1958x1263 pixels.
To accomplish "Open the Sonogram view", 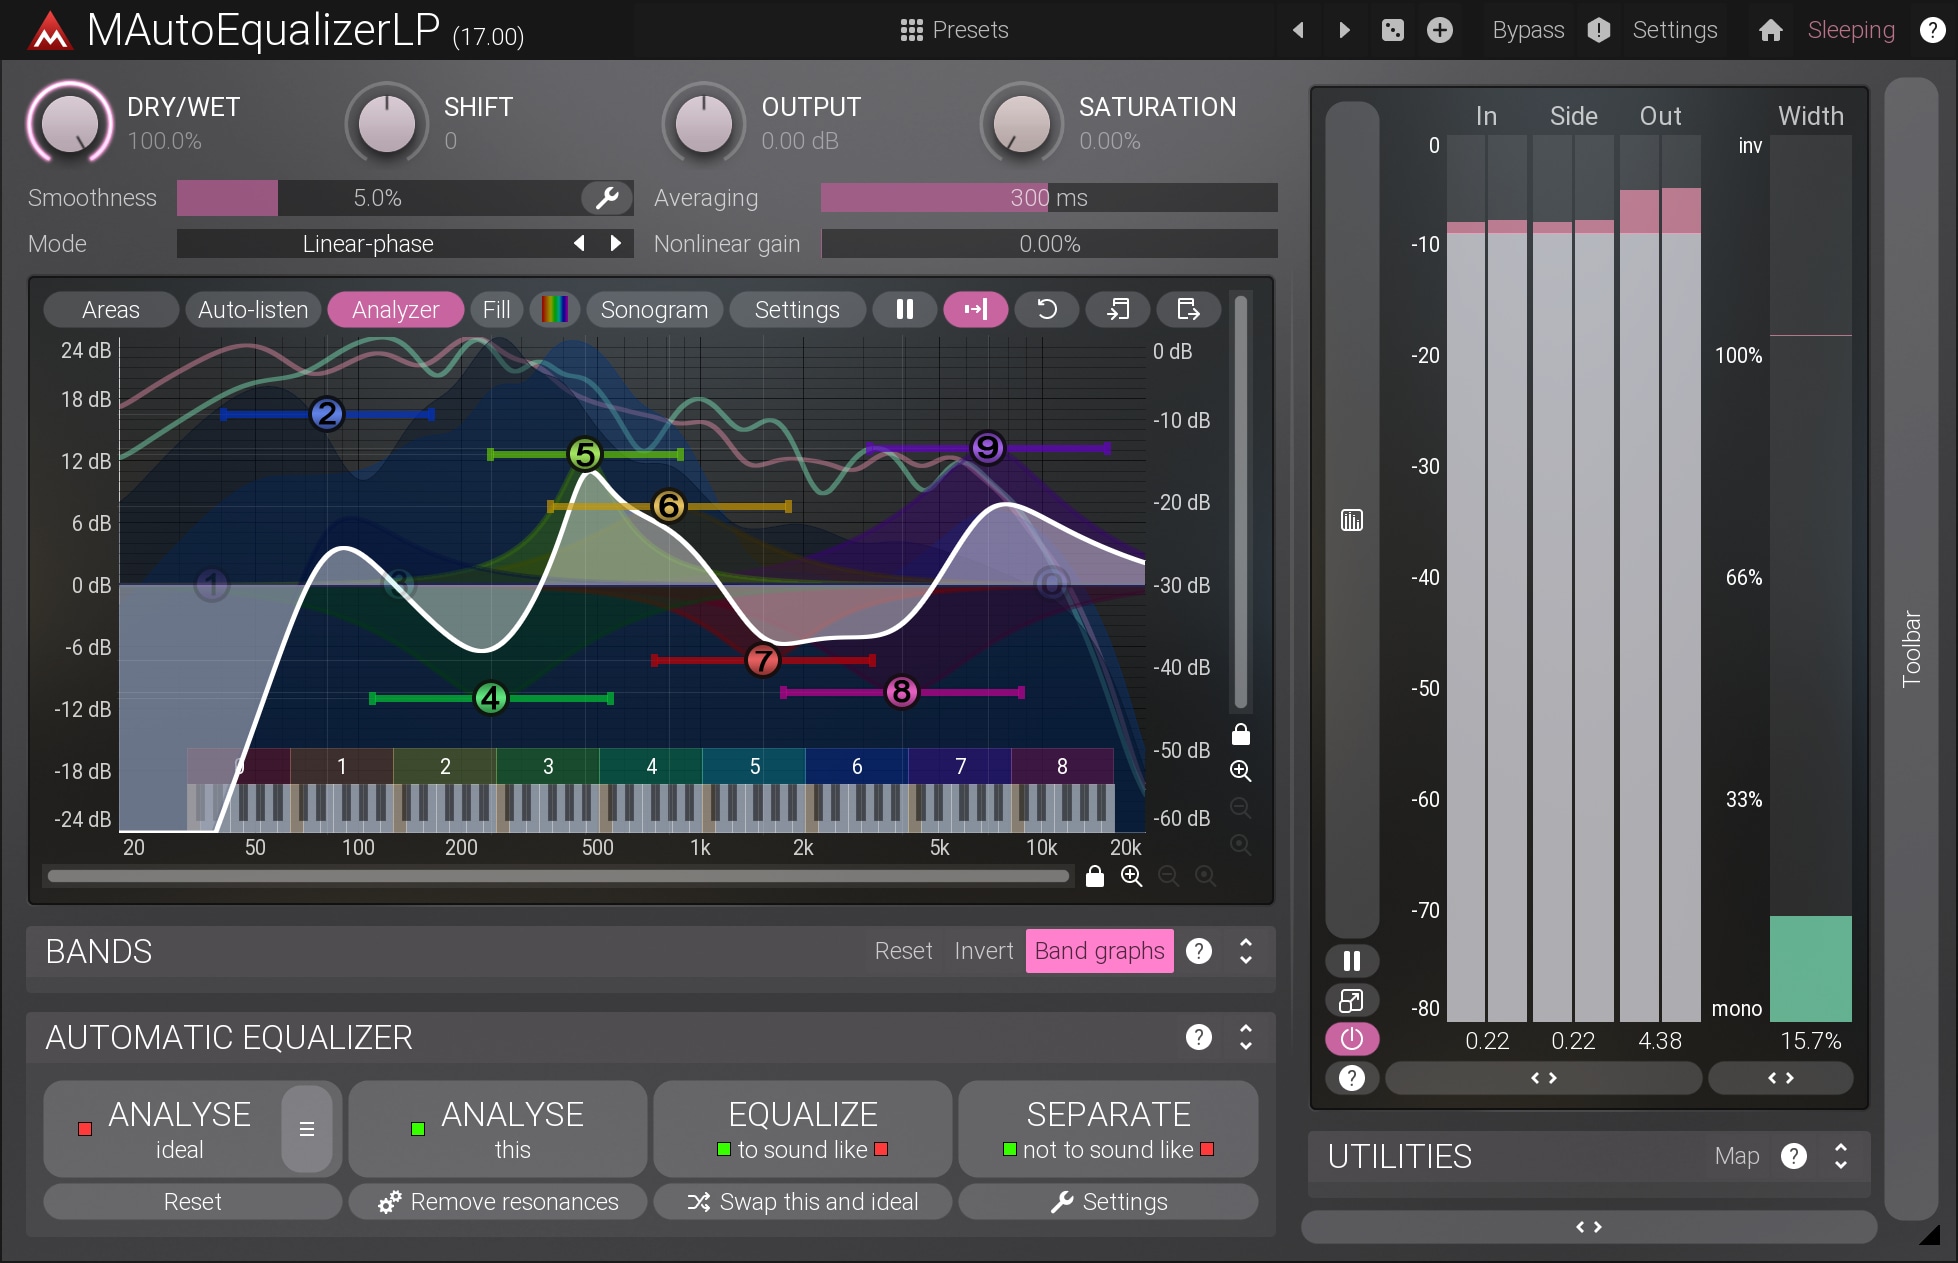I will click(654, 310).
